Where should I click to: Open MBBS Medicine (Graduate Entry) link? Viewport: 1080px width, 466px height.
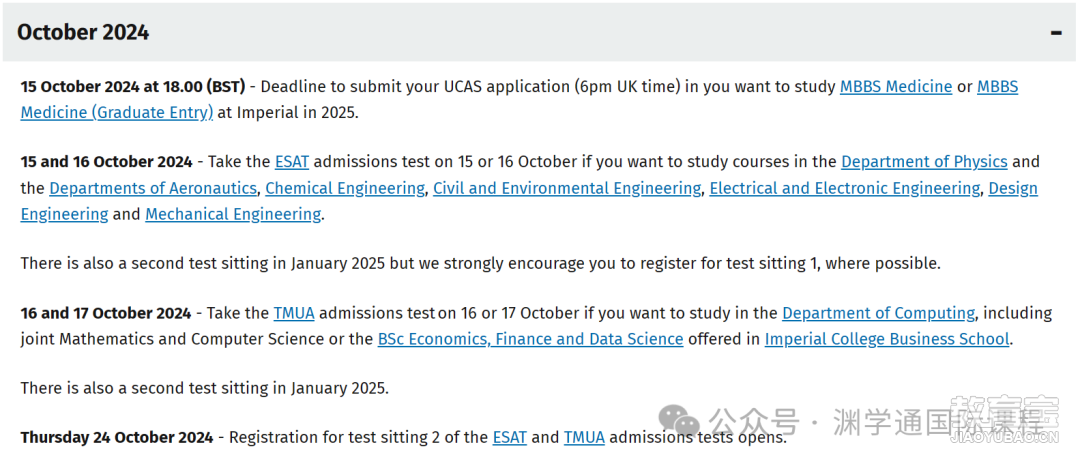[519, 100]
